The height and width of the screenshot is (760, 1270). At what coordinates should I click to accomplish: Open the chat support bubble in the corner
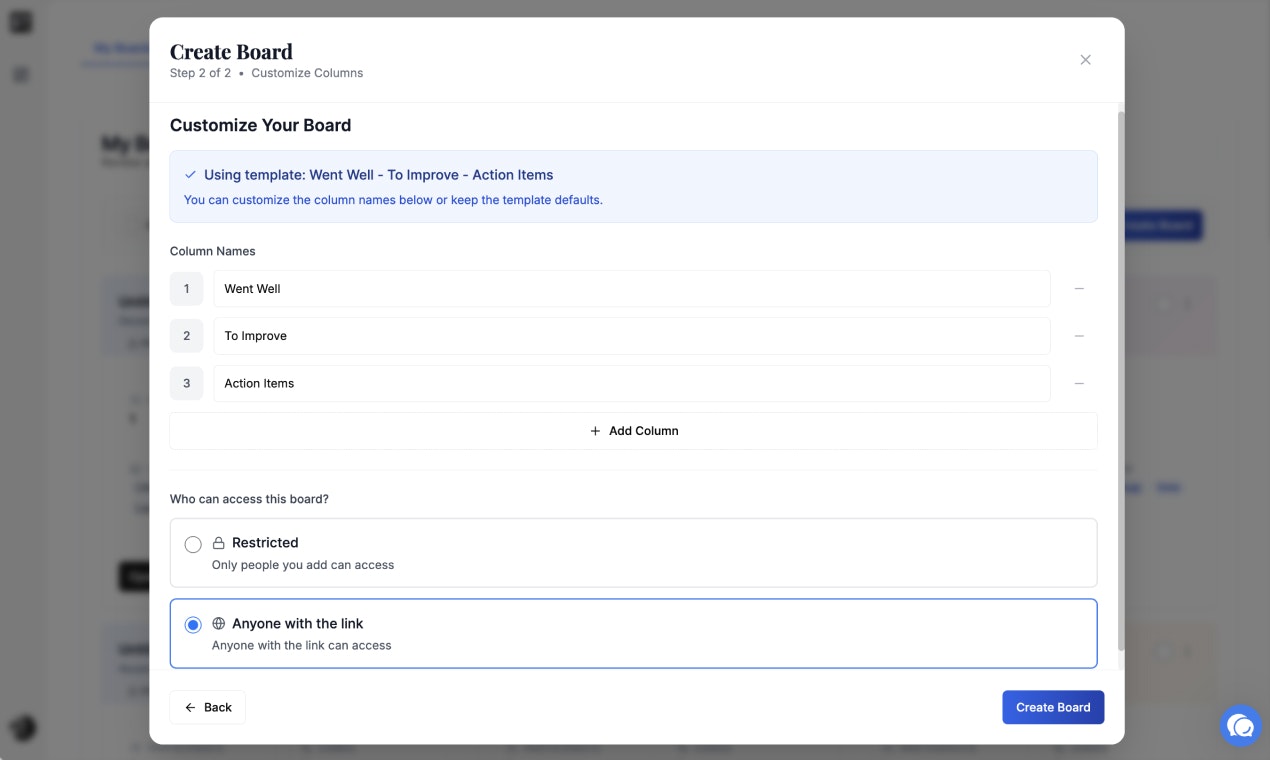pyautogui.click(x=1241, y=725)
